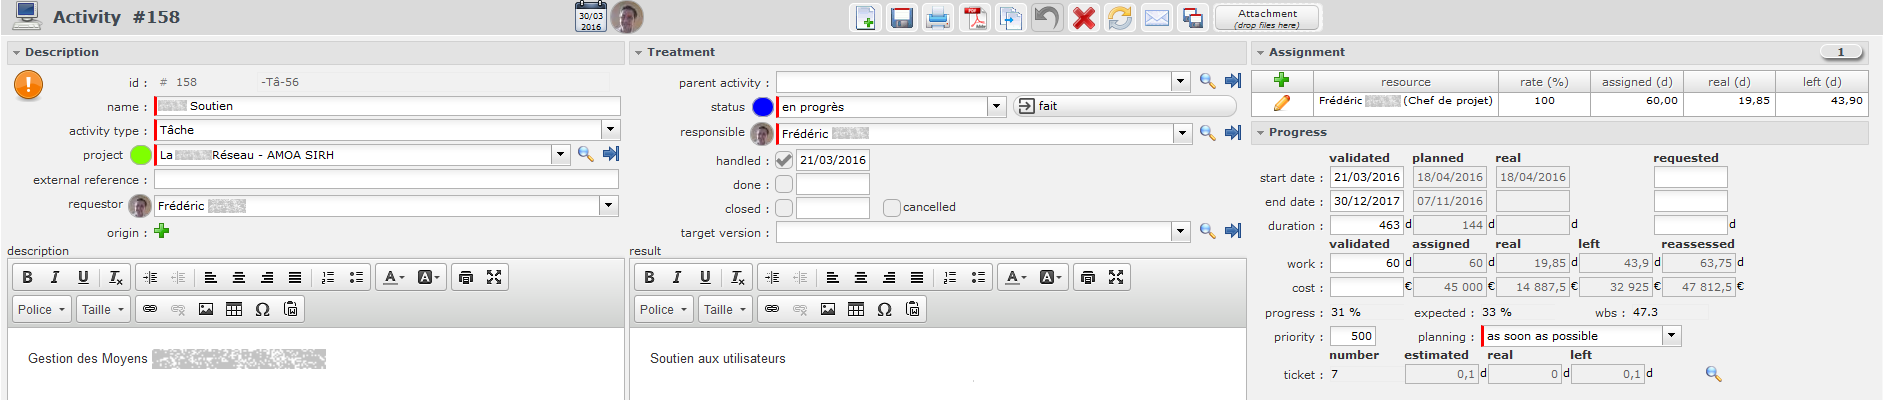Go to project using the blue arrow icon
1883x400 pixels.
click(x=611, y=154)
